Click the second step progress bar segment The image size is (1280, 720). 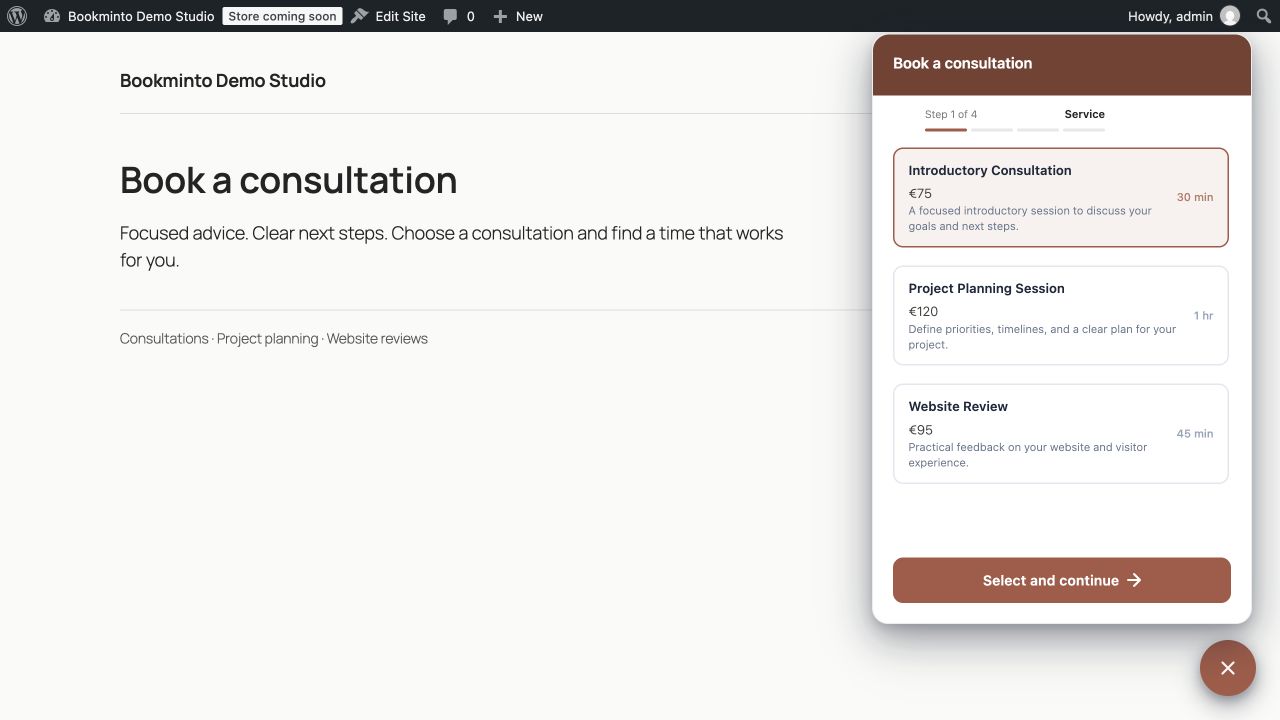click(991, 130)
